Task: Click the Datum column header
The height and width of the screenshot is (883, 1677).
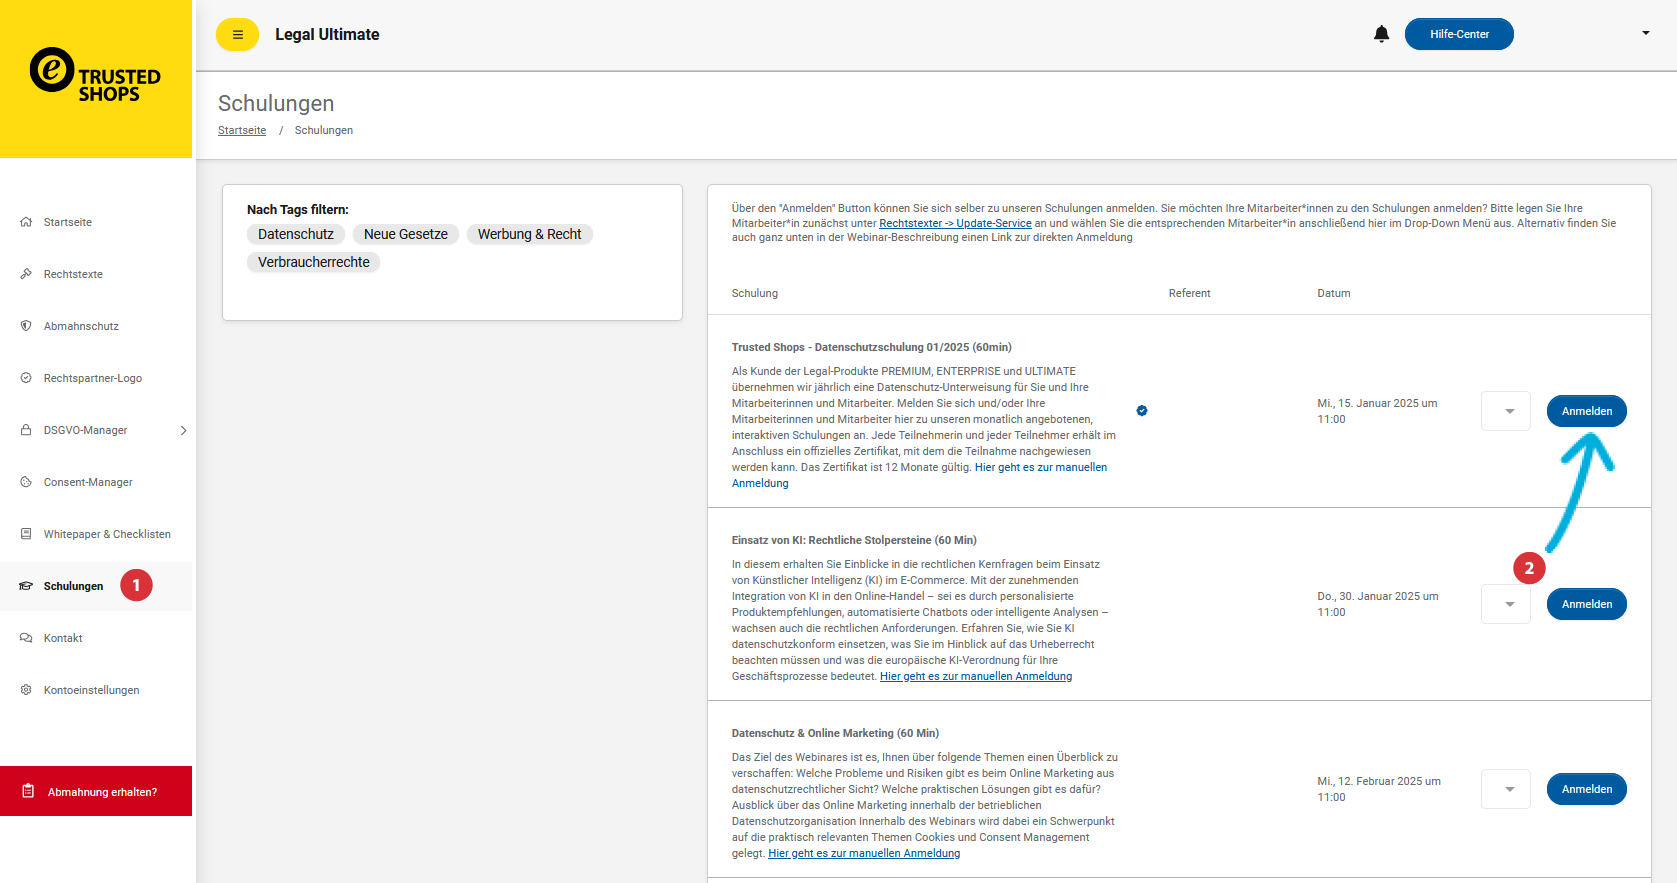Action: tap(1334, 293)
